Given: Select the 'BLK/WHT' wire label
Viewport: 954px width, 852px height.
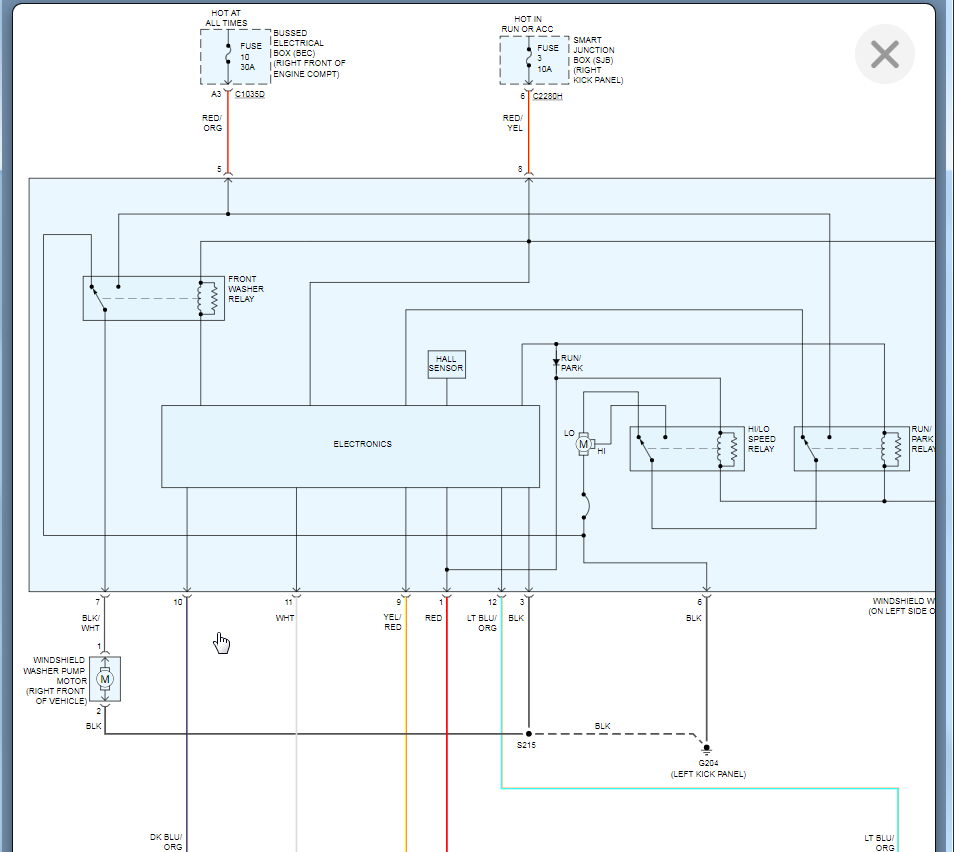Looking at the screenshot, I should pos(91,623).
